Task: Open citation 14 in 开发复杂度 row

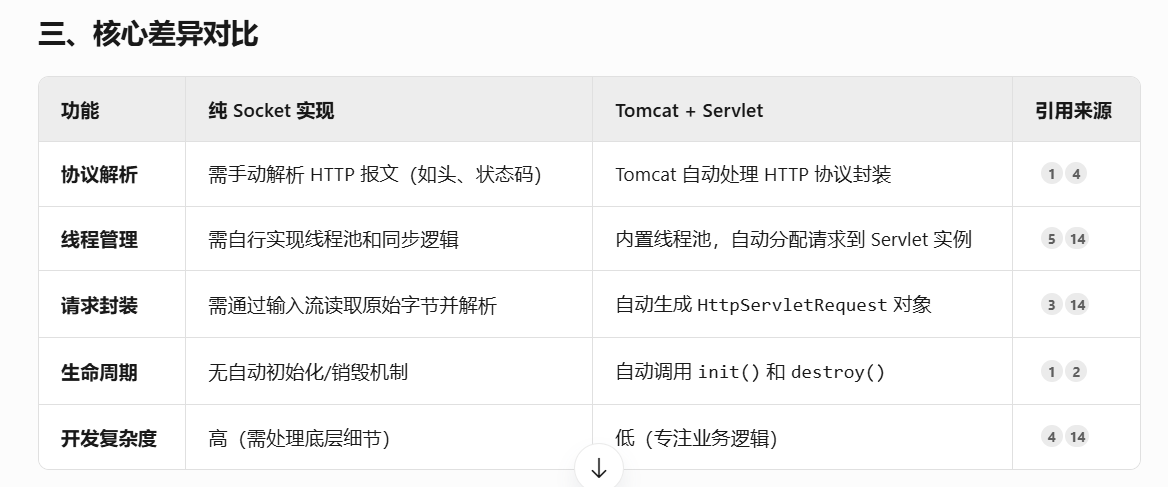Action: 1077,437
